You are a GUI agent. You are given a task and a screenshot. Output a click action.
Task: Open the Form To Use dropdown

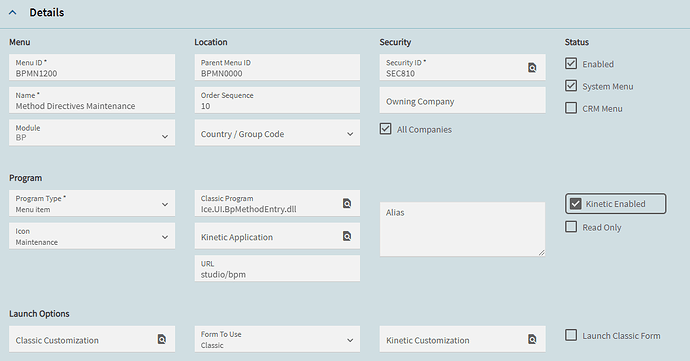pyautogui.click(x=277, y=339)
